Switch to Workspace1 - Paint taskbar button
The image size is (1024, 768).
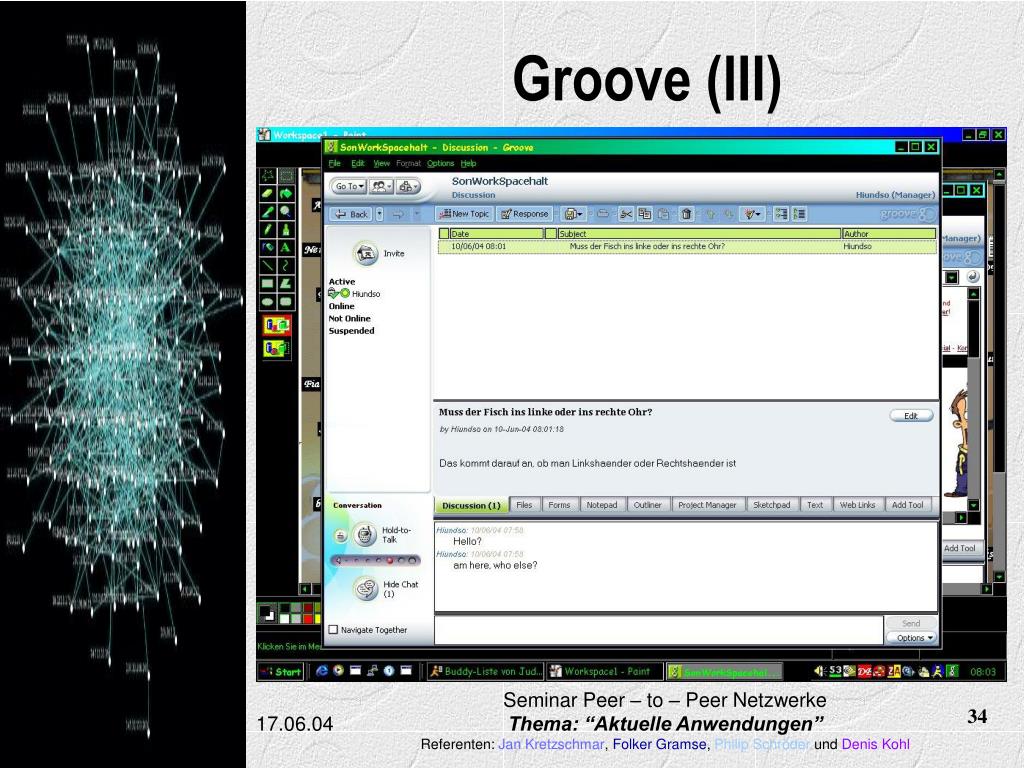pyautogui.click(x=605, y=671)
